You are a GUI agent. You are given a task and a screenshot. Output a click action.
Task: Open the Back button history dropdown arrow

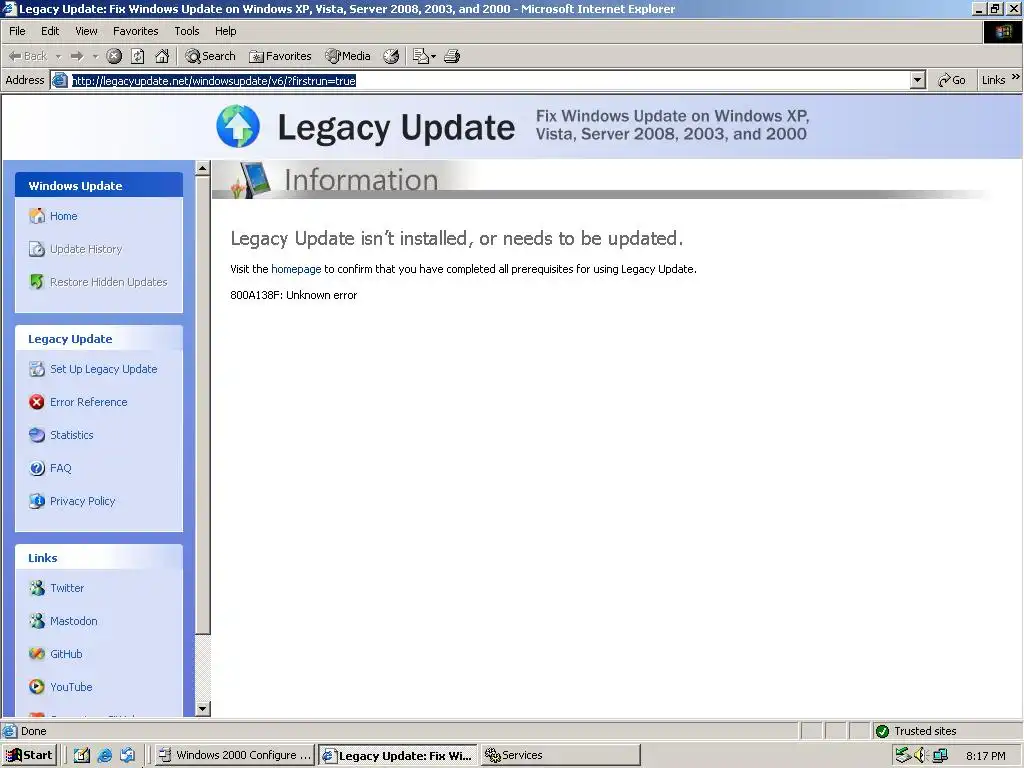click(58, 56)
